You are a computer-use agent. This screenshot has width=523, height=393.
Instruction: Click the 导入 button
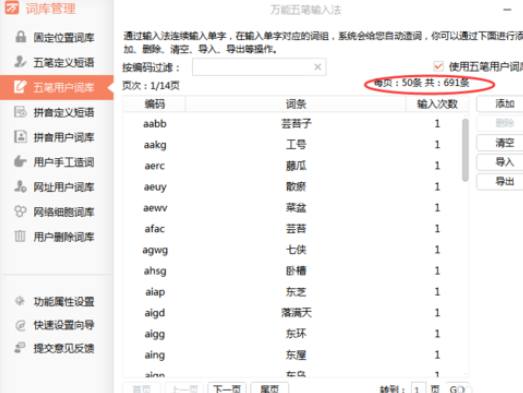coord(500,162)
